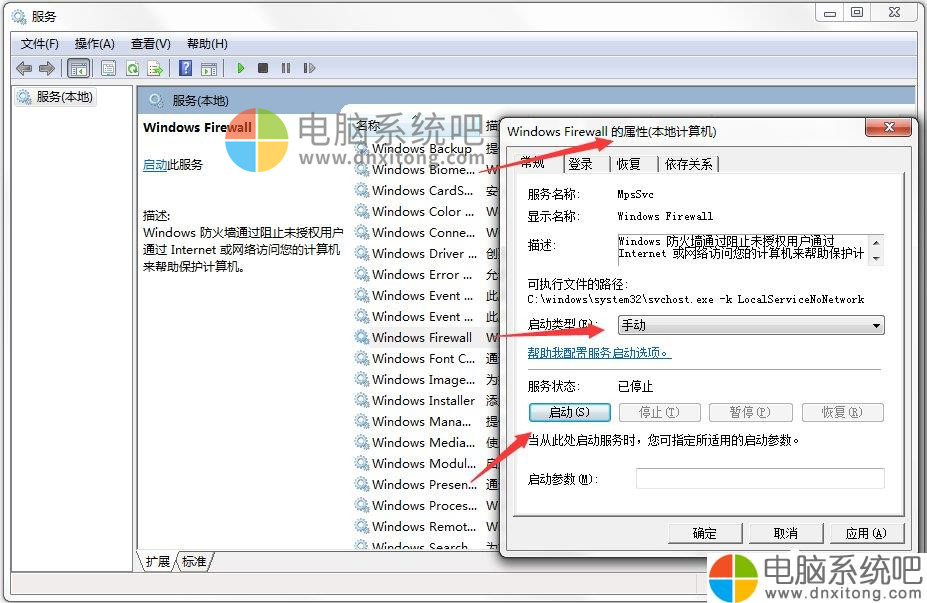Click the gear icon beside Windows Modul...
The image size is (927, 603).
pos(361,463)
